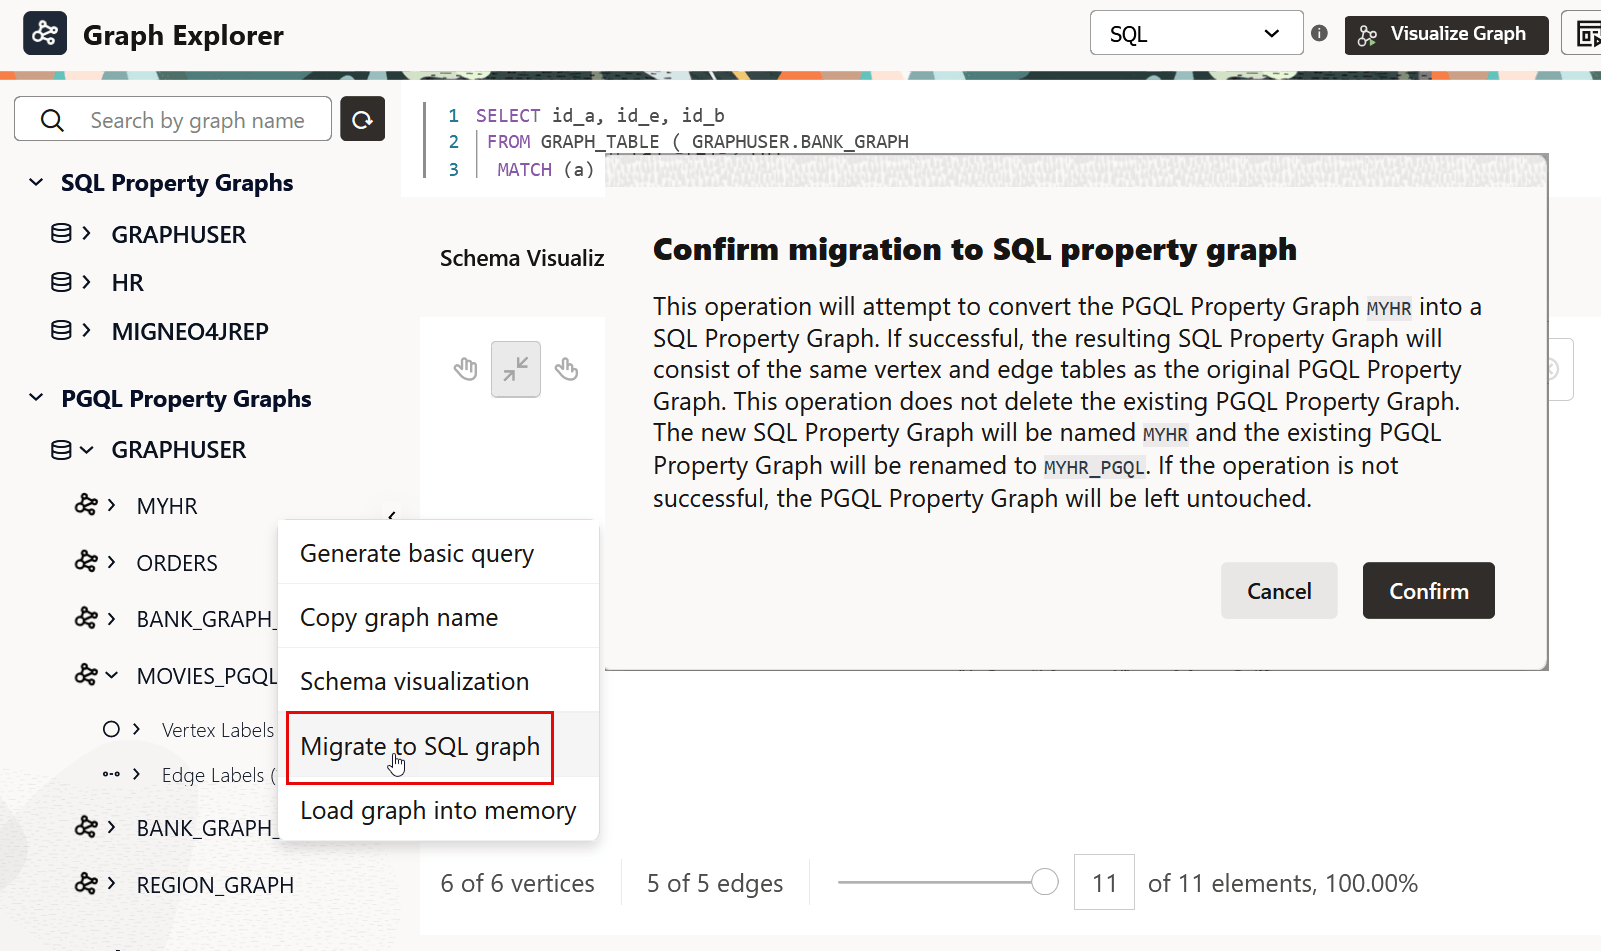Expand the MIGNEO4JREP schema node
Screen dimensions: 1601x951
(x=87, y=330)
